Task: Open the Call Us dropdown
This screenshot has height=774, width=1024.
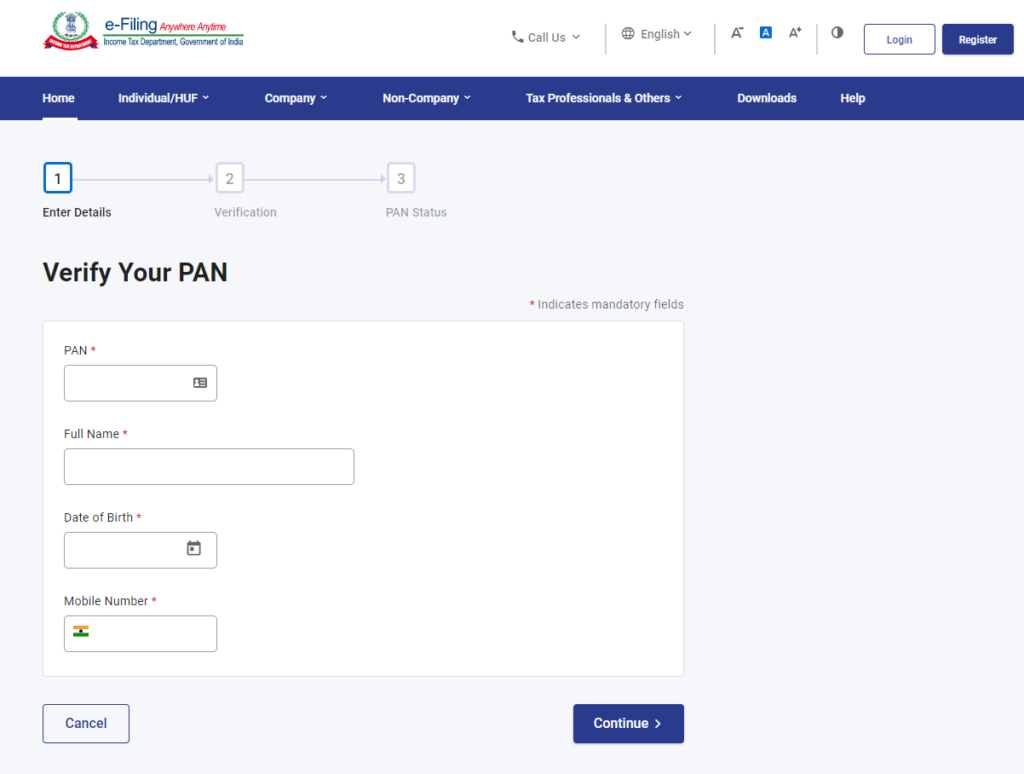Action: [x=545, y=37]
